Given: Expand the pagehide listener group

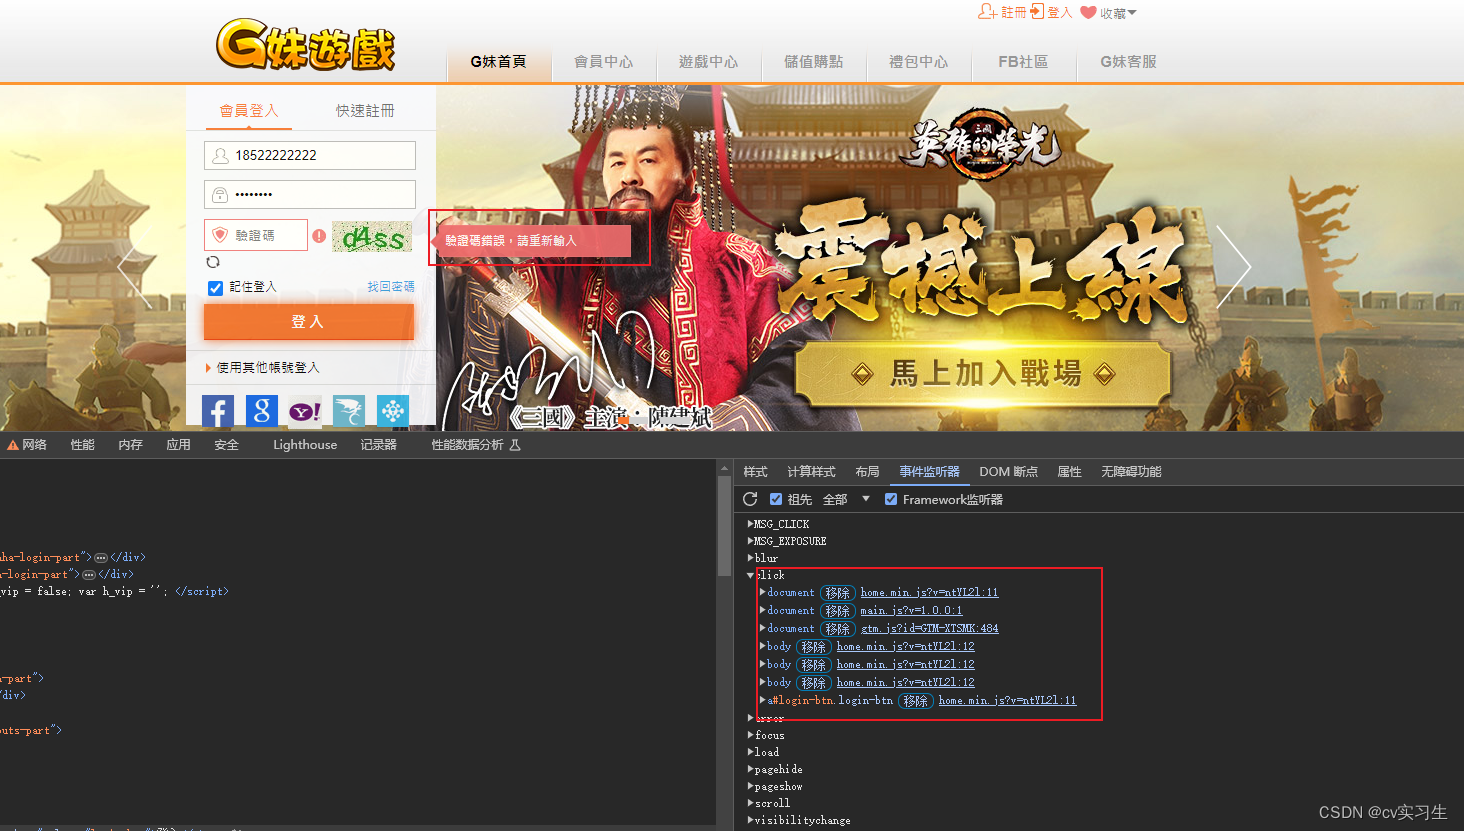Looking at the screenshot, I should pyautogui.click(x=750, y=769).
